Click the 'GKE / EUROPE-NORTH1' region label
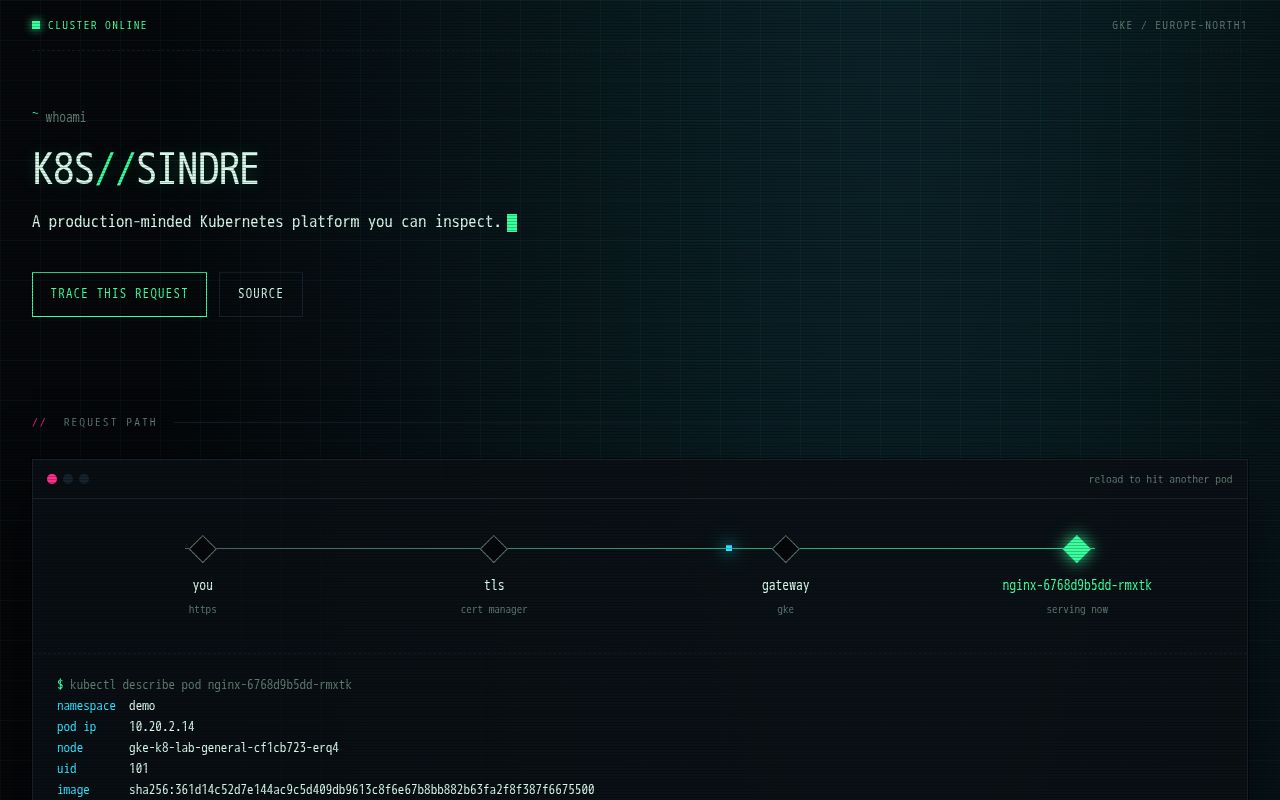The height and width of the screenshot is (800, 1280). (1179, 25)
